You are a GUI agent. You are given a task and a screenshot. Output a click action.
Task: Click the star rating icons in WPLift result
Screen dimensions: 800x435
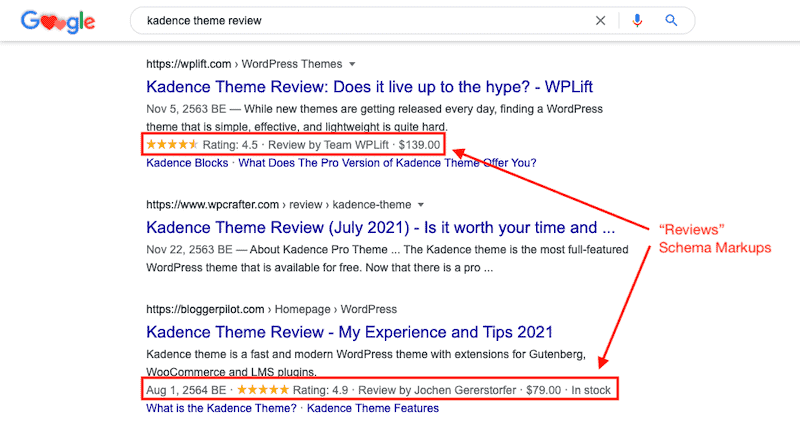172,144
